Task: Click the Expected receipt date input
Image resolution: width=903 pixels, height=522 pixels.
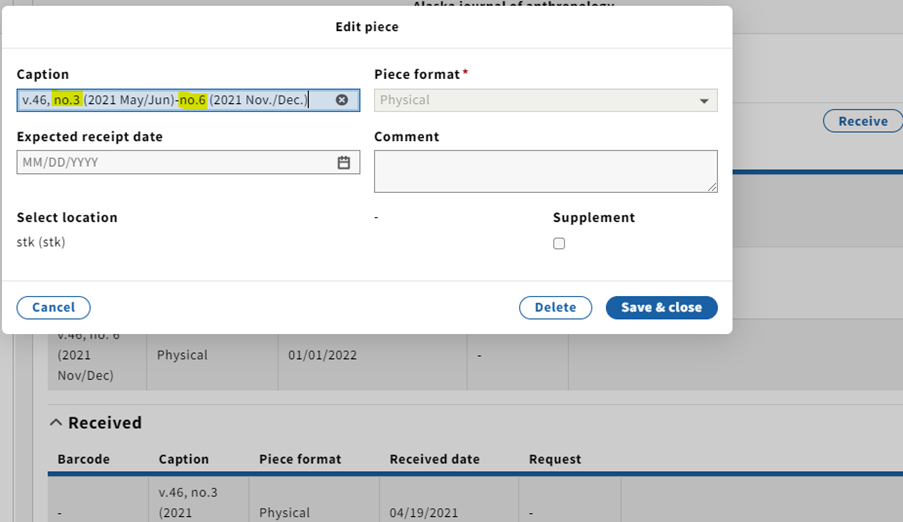Action: click(x=176, y=162)
